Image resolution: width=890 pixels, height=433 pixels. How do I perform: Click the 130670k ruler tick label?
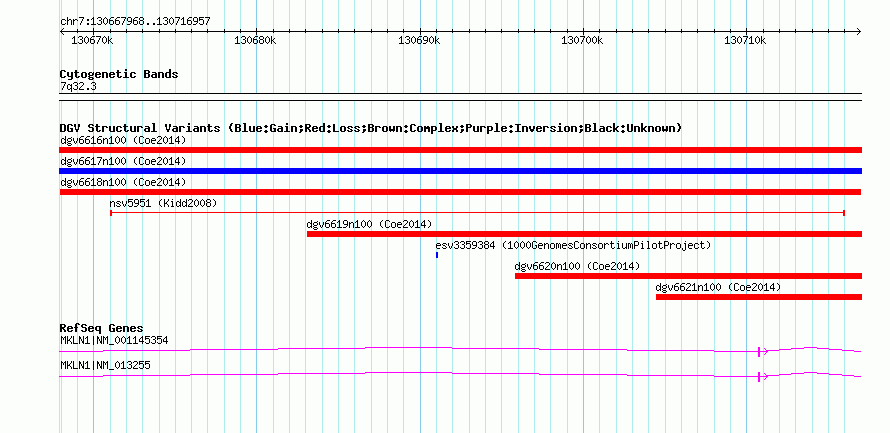pyautogui.click(x=92, y=40)
